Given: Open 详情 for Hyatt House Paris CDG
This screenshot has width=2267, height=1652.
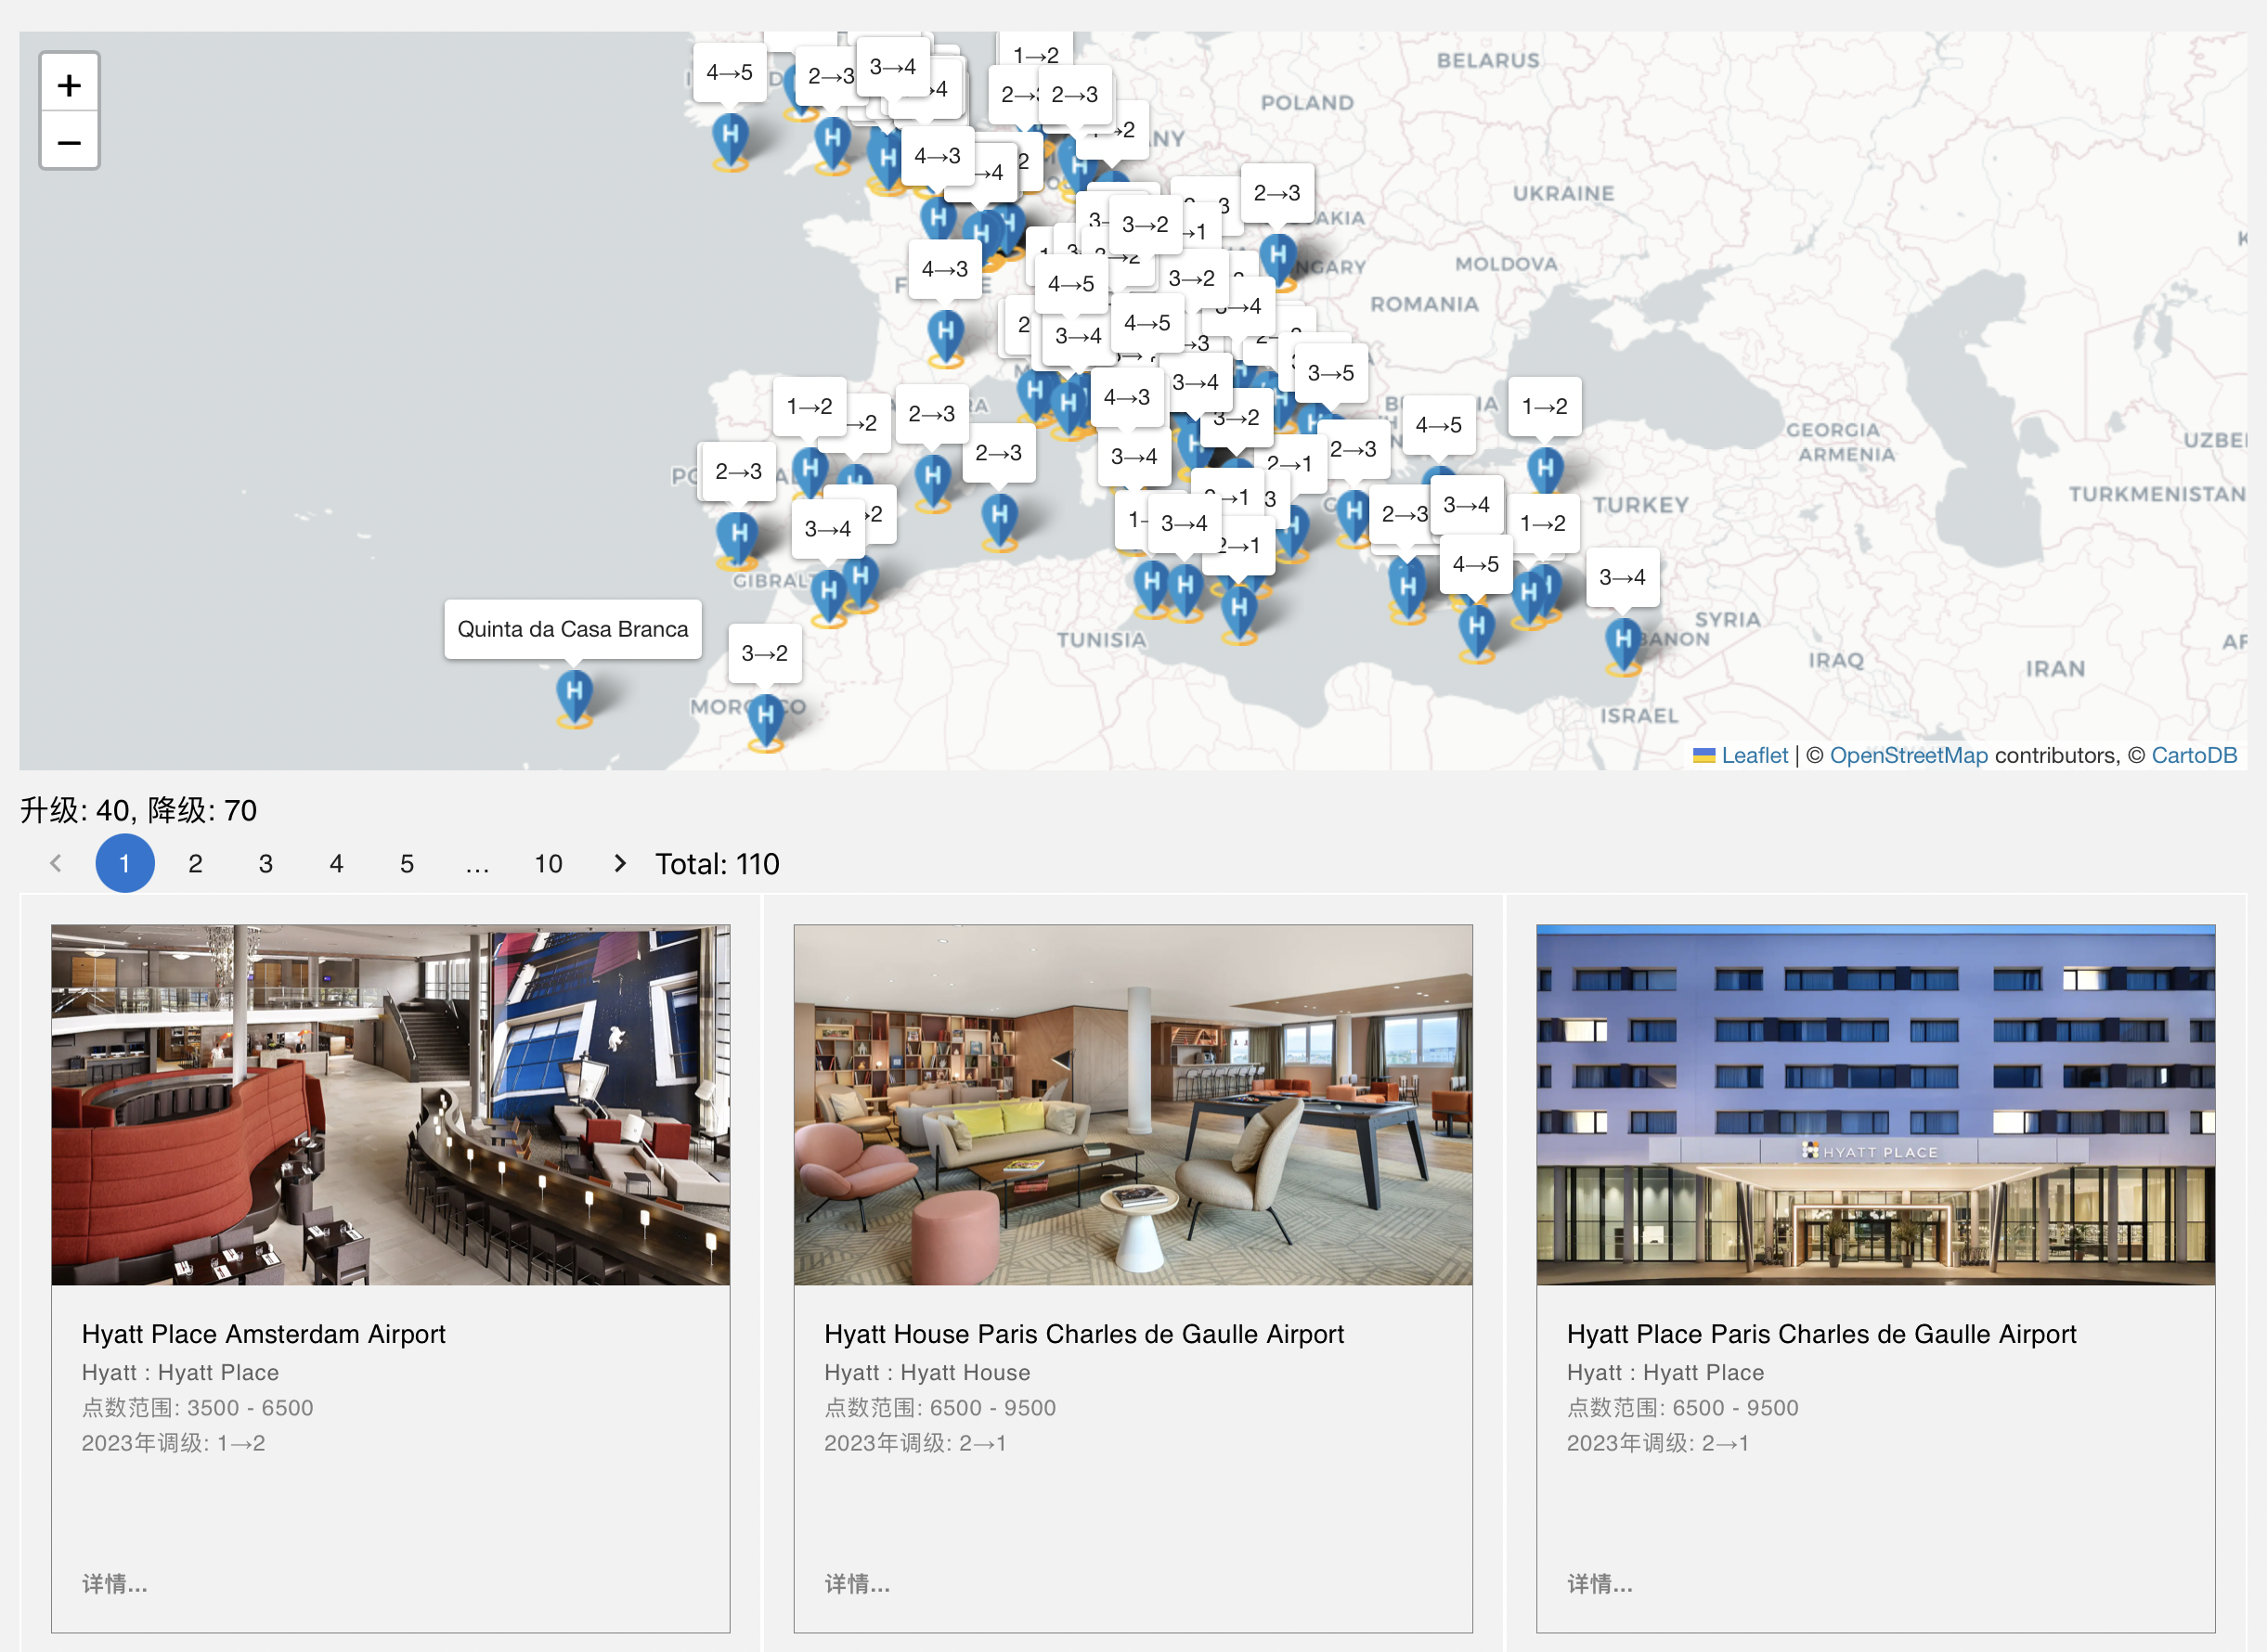Looking at the screenshot, I should 857,1583.
